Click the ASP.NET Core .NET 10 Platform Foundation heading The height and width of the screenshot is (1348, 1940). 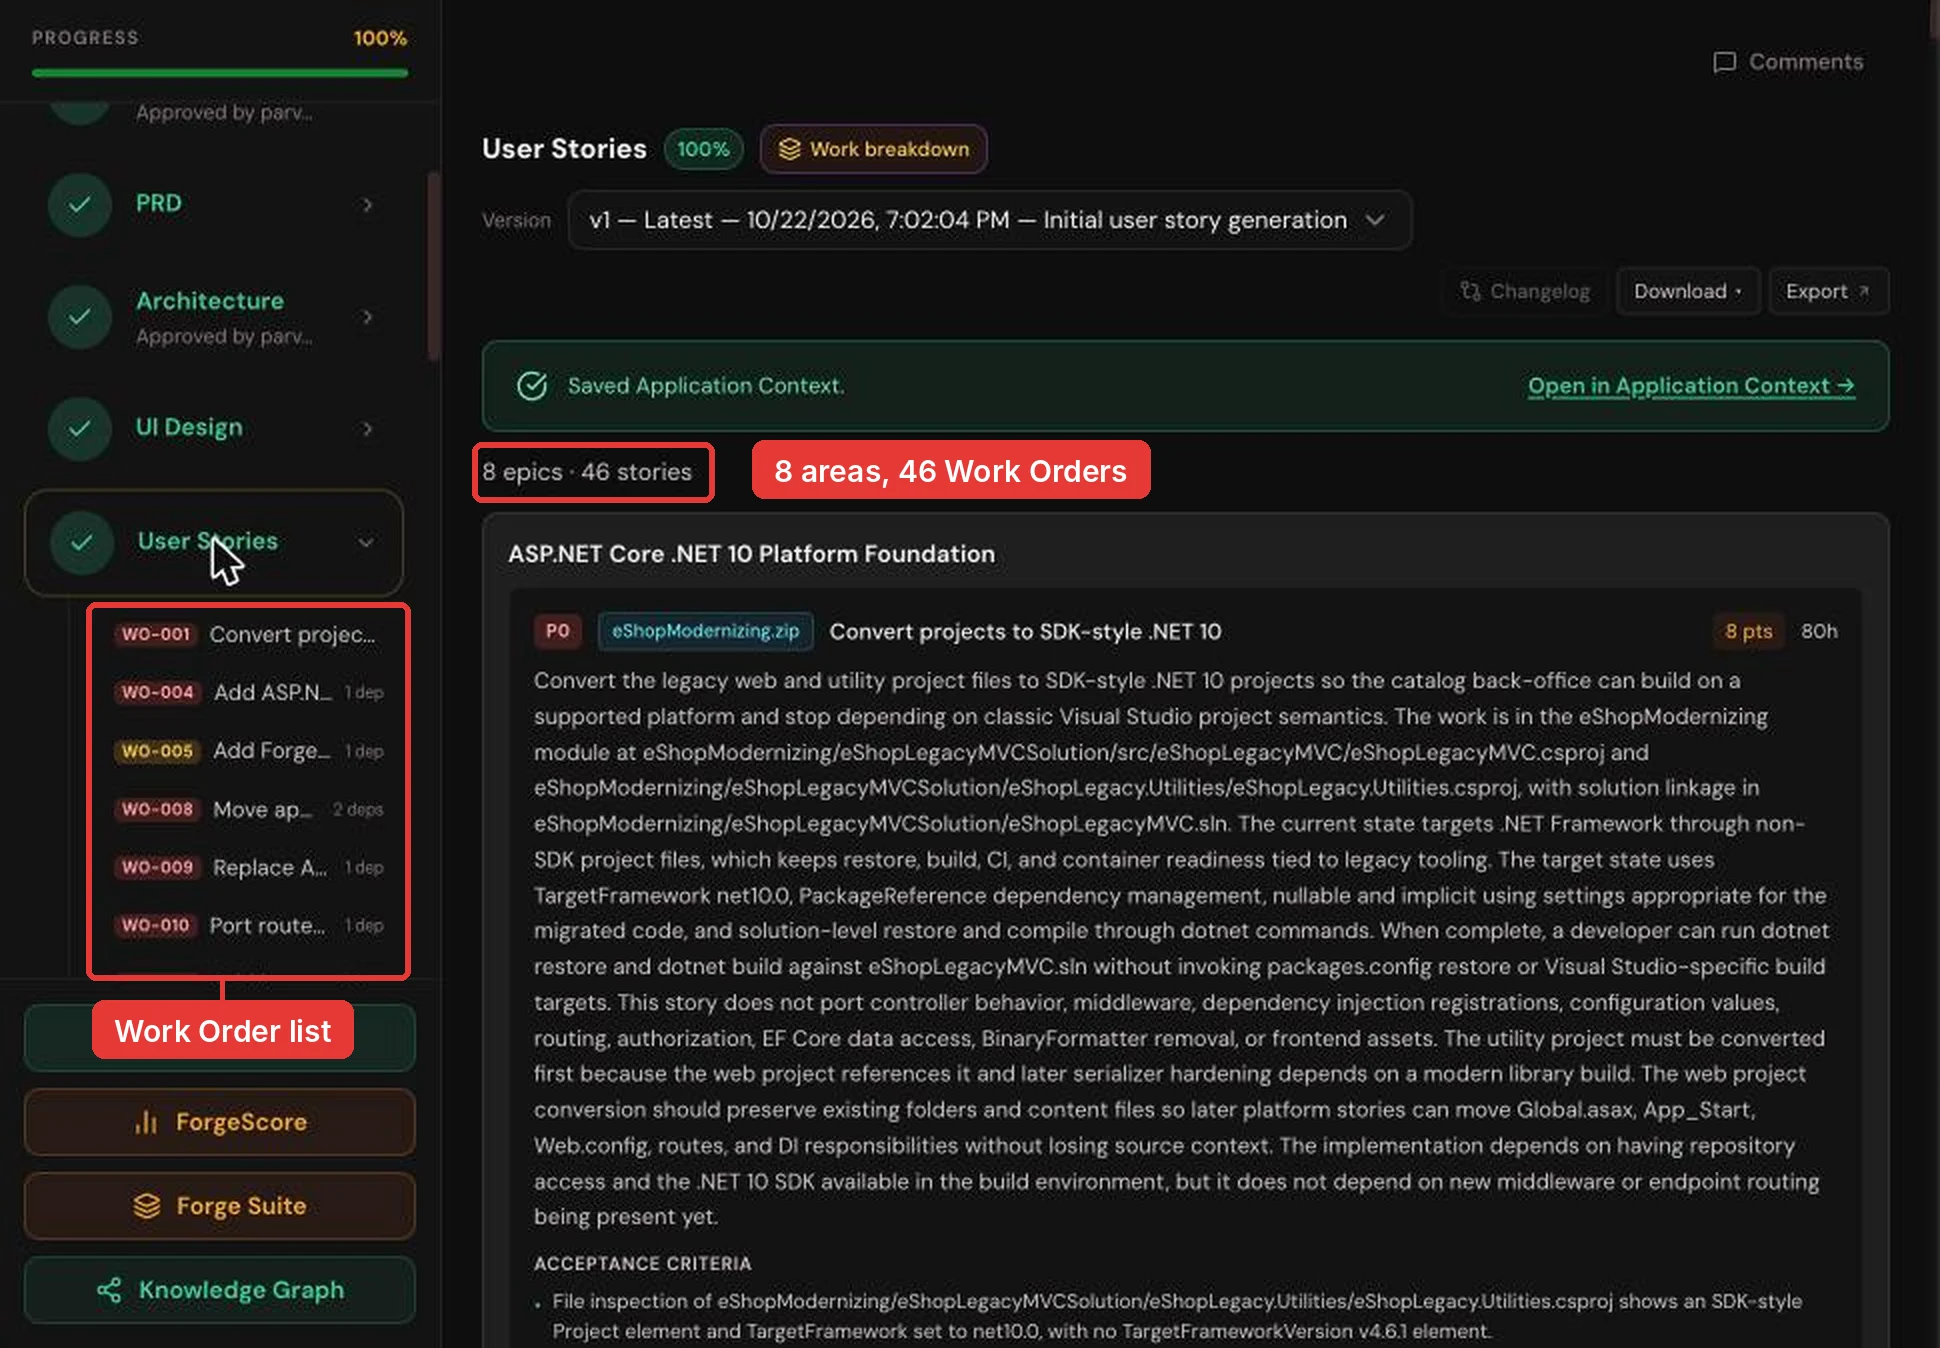coord(751,554)
